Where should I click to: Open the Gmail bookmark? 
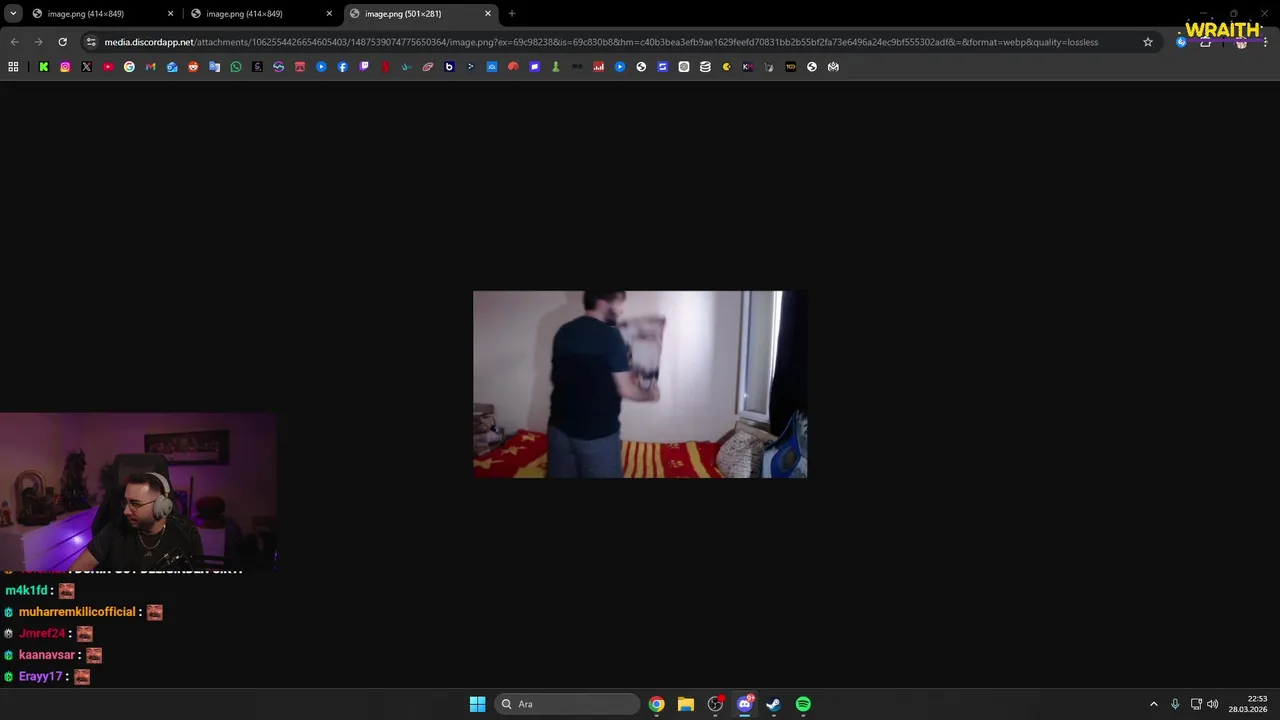point(150,67)
